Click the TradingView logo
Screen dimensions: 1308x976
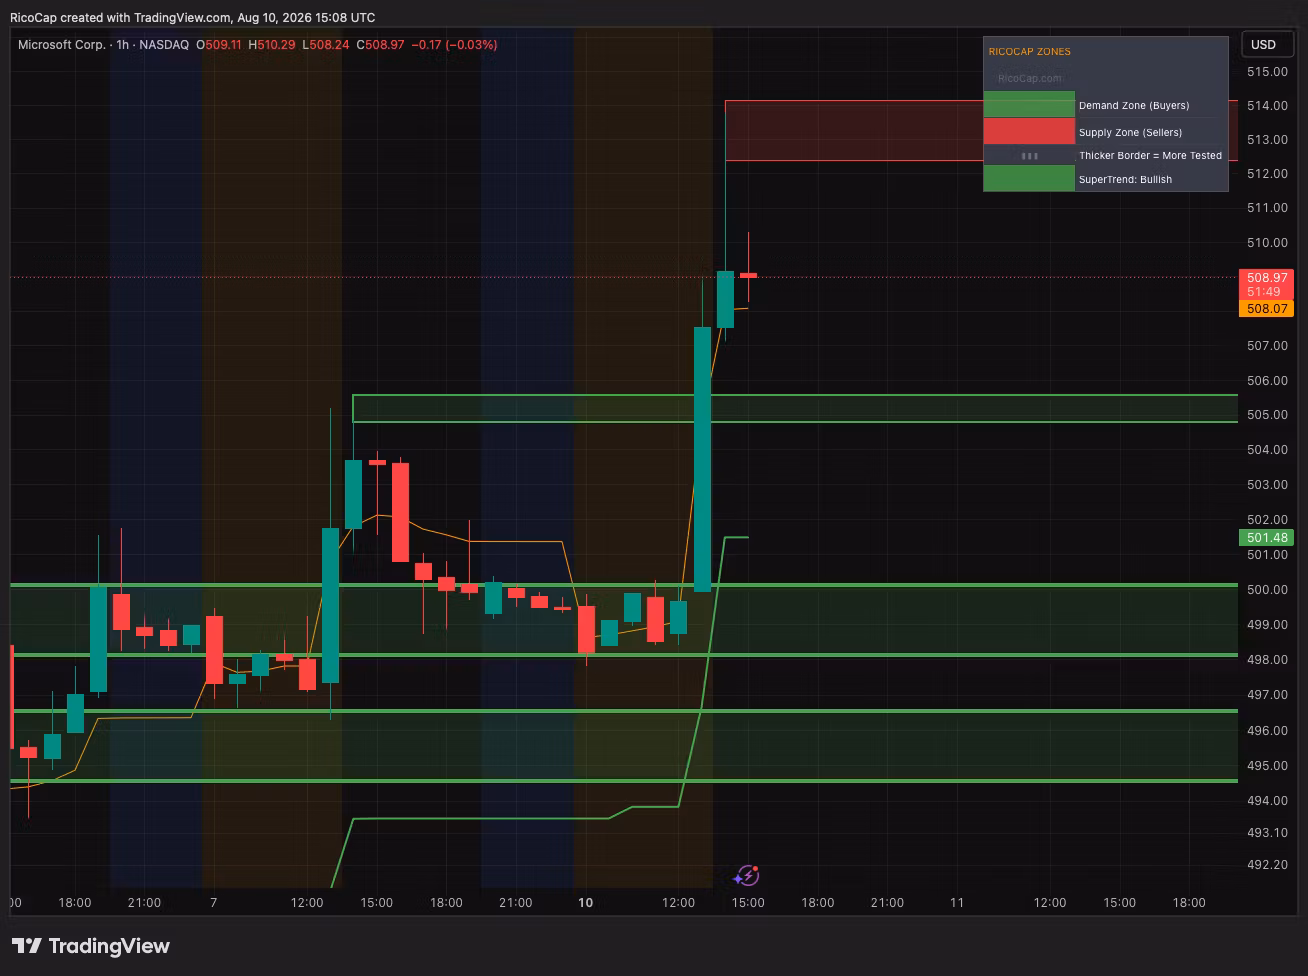click(91, 946)
